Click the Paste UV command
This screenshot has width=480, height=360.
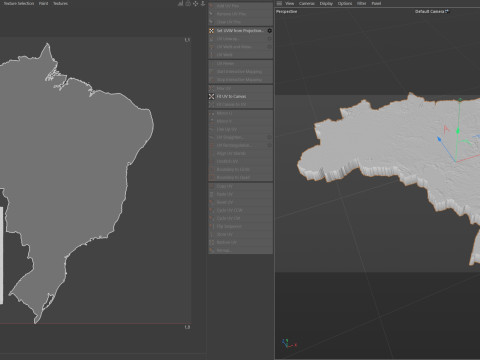click(x=240, y=194)
